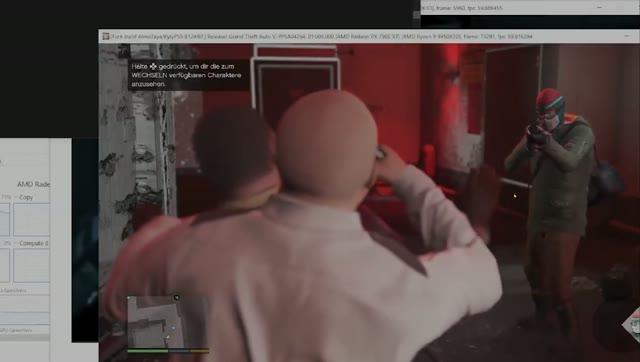Click the Compute 0 graph in Task Manager
The image size is (640, 362).
pyautogui.click(x=31, y=266)
